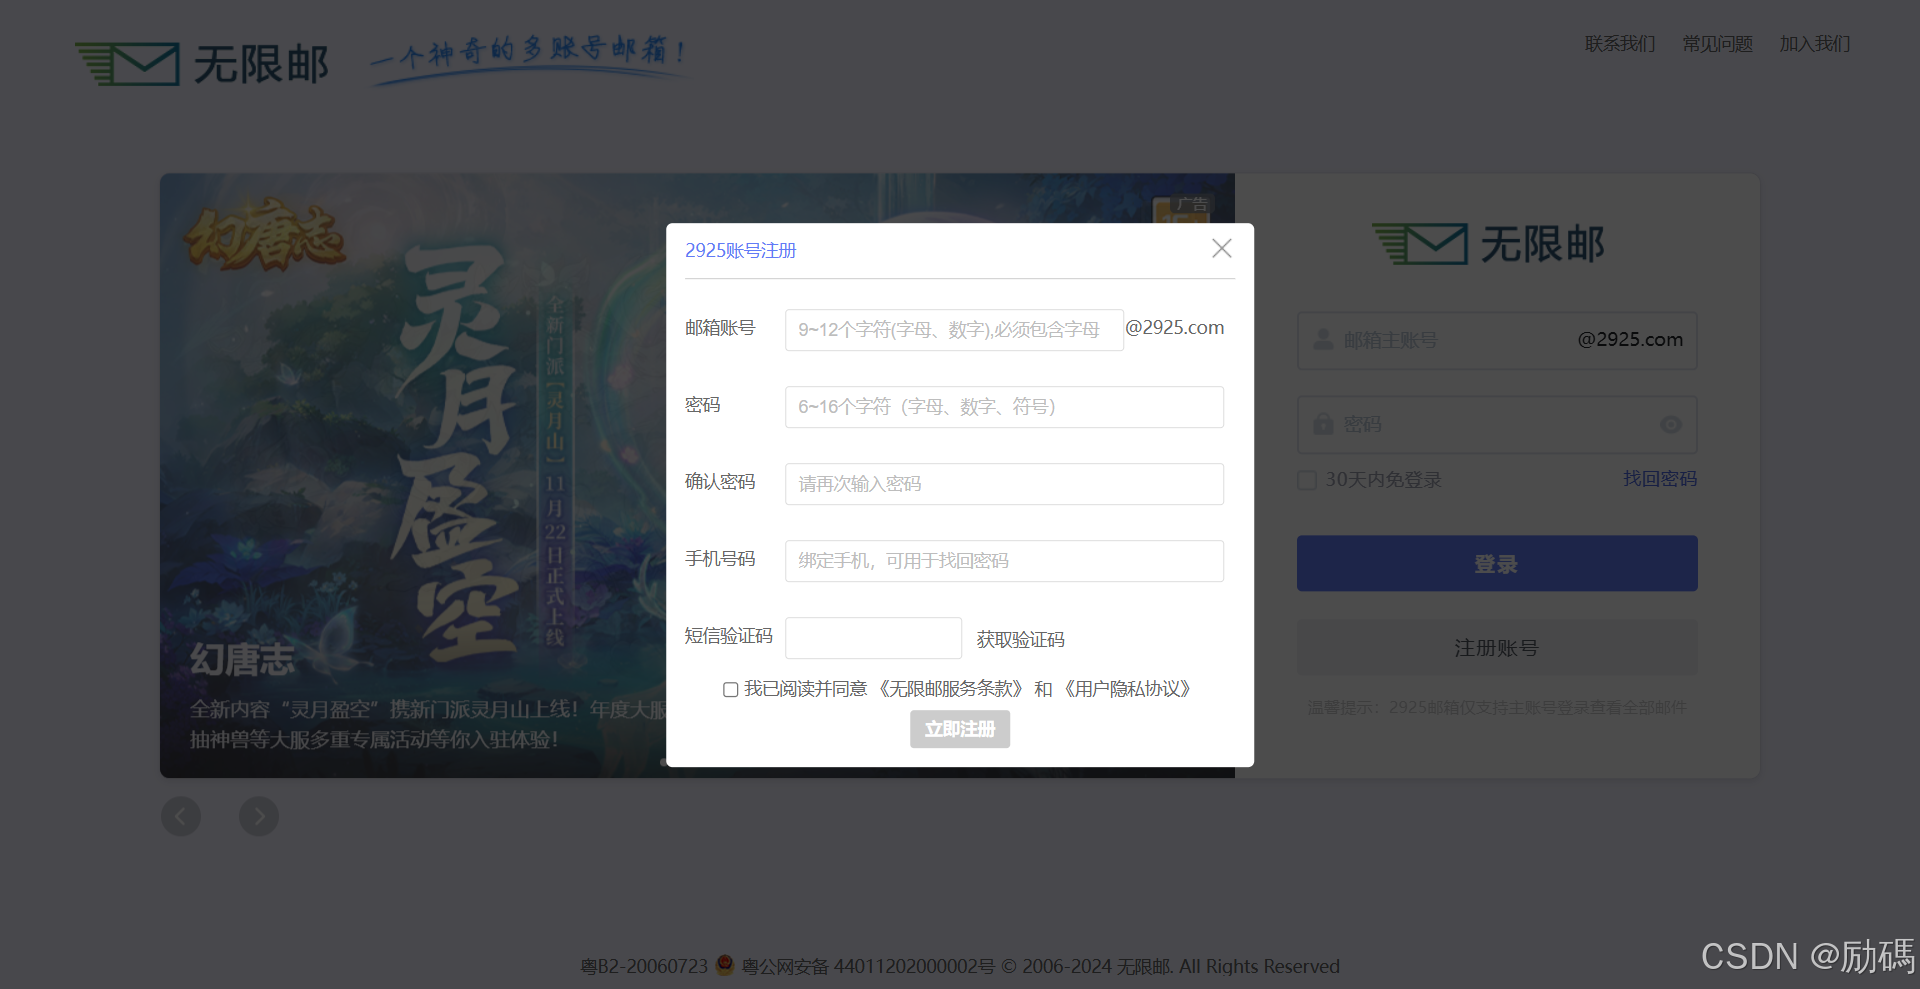Click the police badge icon in footer
Image resolution: width=1920 pixels, height=989 pixels.
pos(725,966)
